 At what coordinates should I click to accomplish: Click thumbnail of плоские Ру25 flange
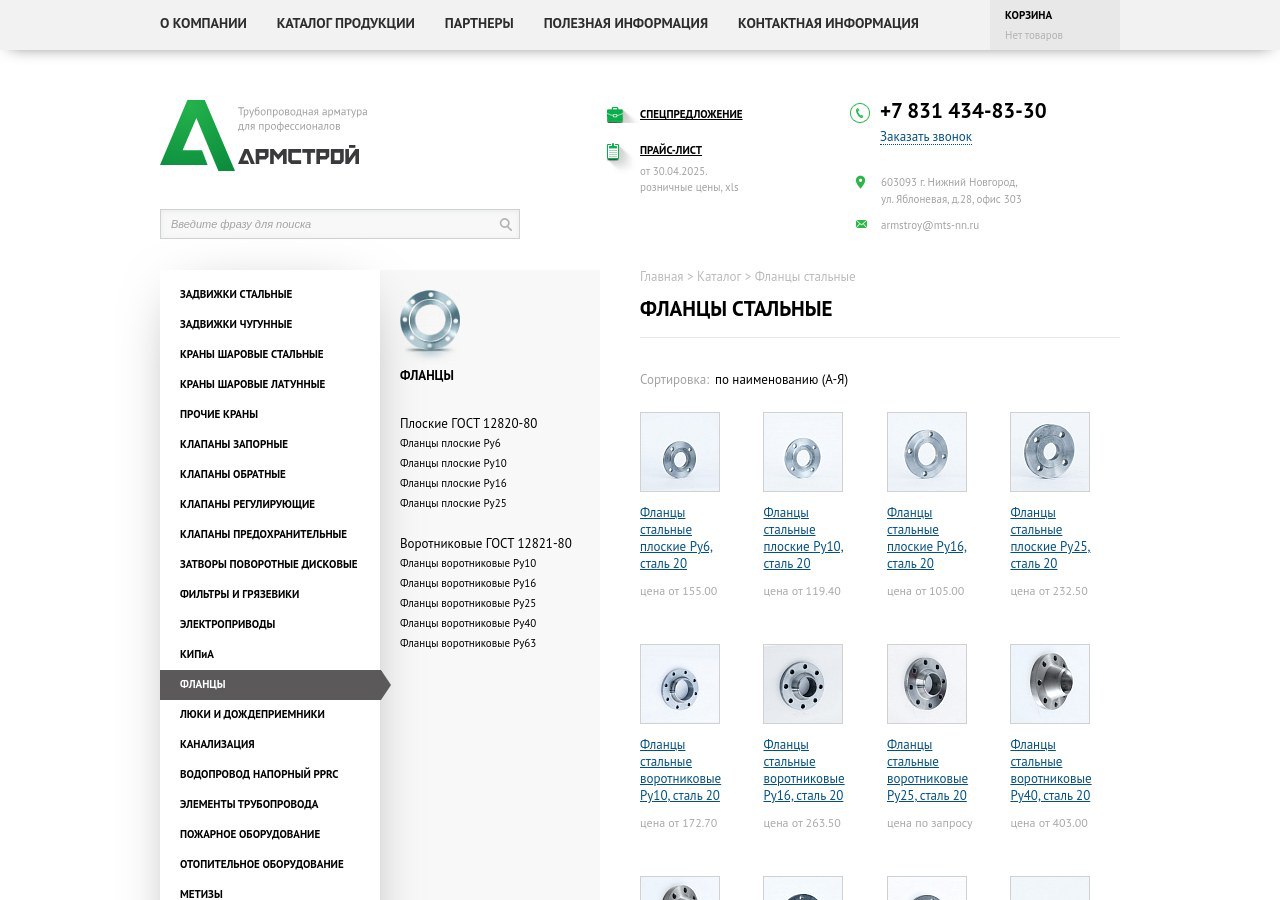1050,452
